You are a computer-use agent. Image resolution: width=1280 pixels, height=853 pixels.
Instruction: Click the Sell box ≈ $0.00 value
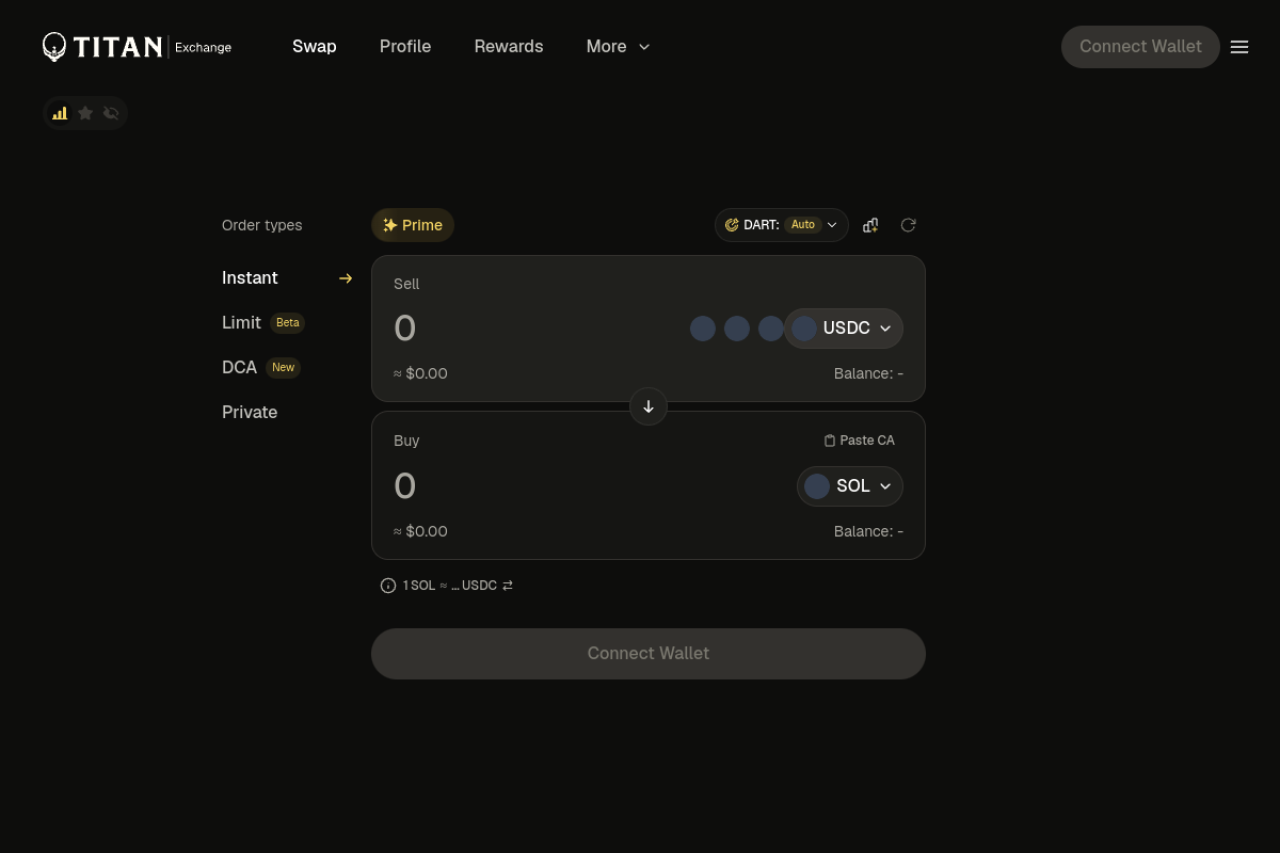coord(421,373)
